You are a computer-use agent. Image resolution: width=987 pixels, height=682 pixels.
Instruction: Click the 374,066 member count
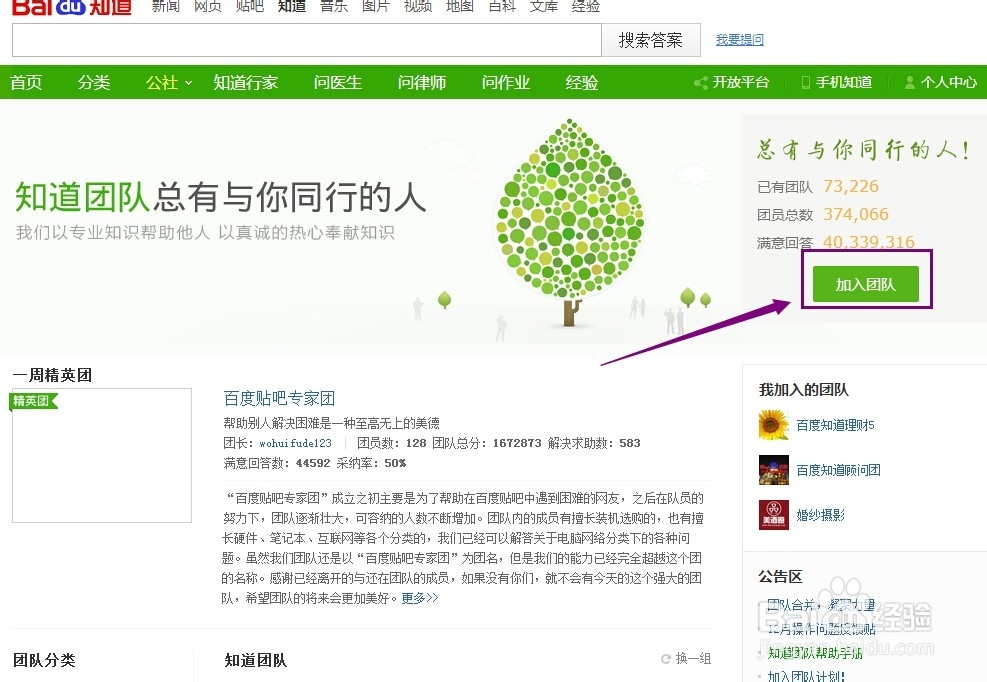click(x=856, y=214)
